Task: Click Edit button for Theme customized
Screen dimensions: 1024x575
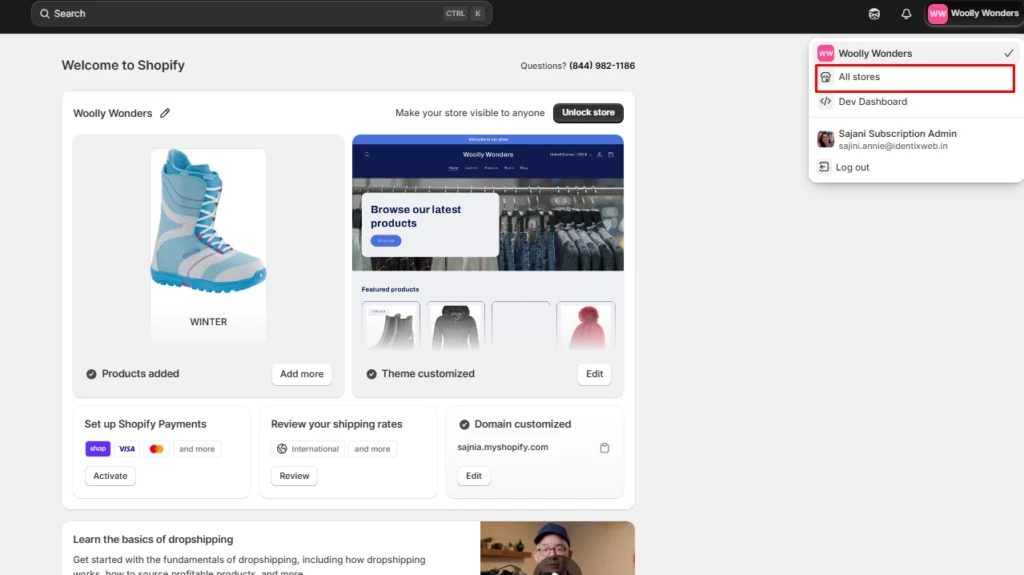Action: [594, 374]
